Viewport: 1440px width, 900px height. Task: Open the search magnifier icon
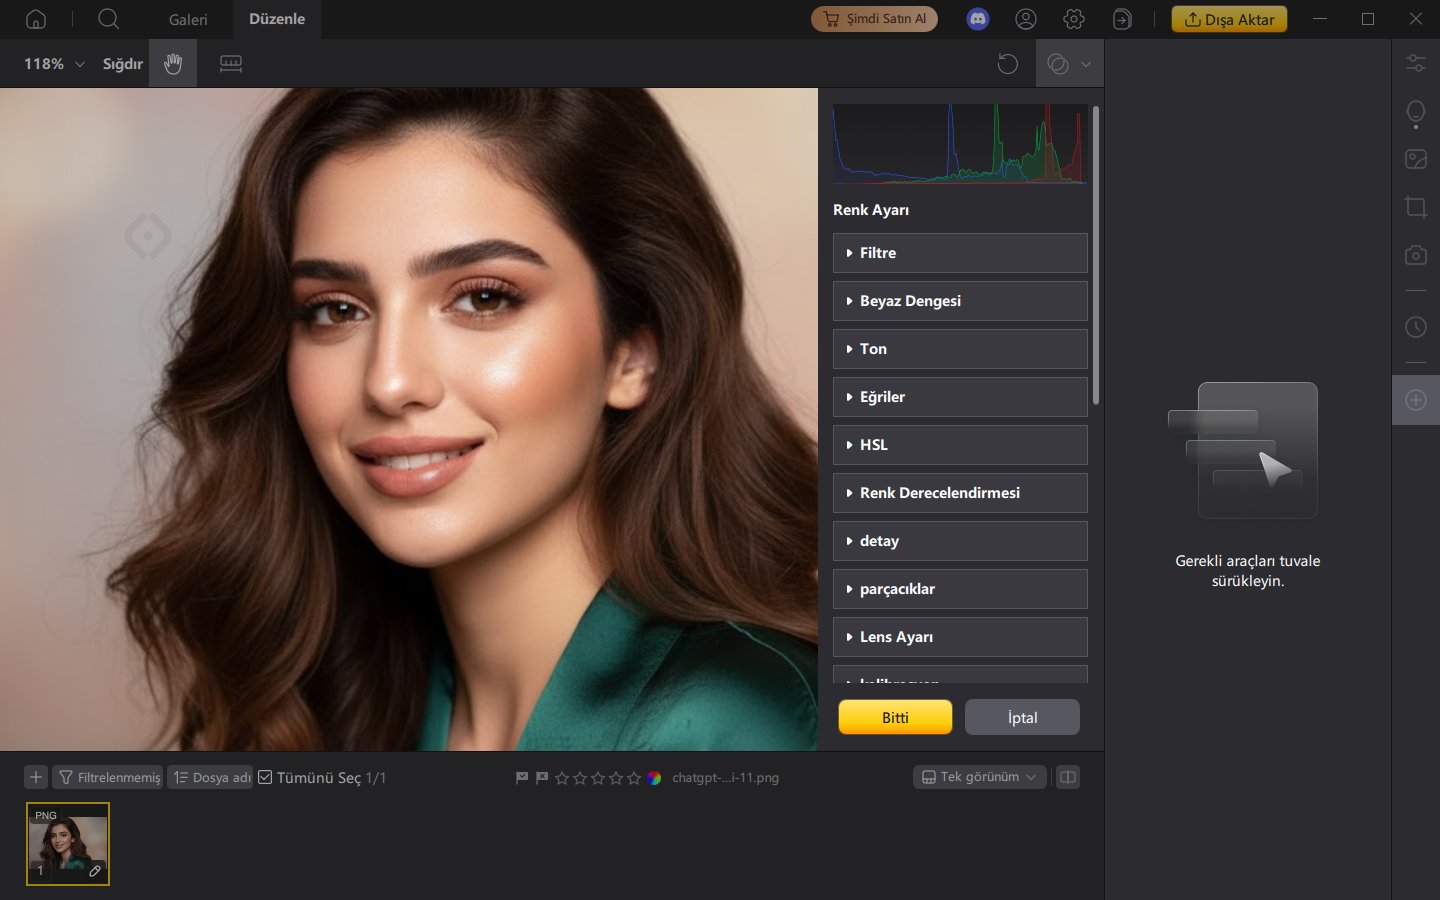(109, 19)
